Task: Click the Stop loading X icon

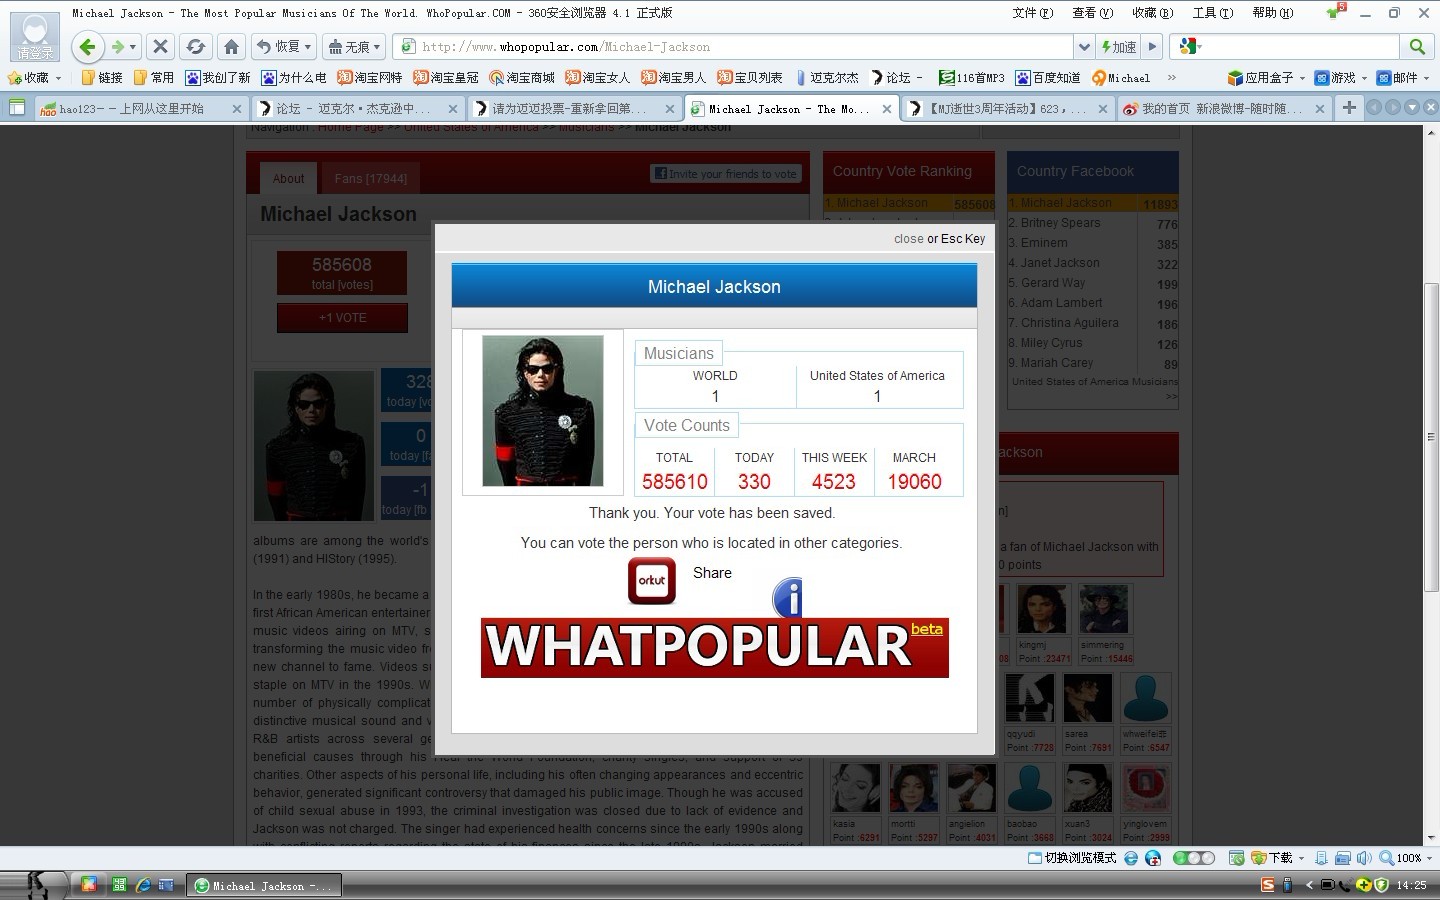Action: (x=160, y=47)
